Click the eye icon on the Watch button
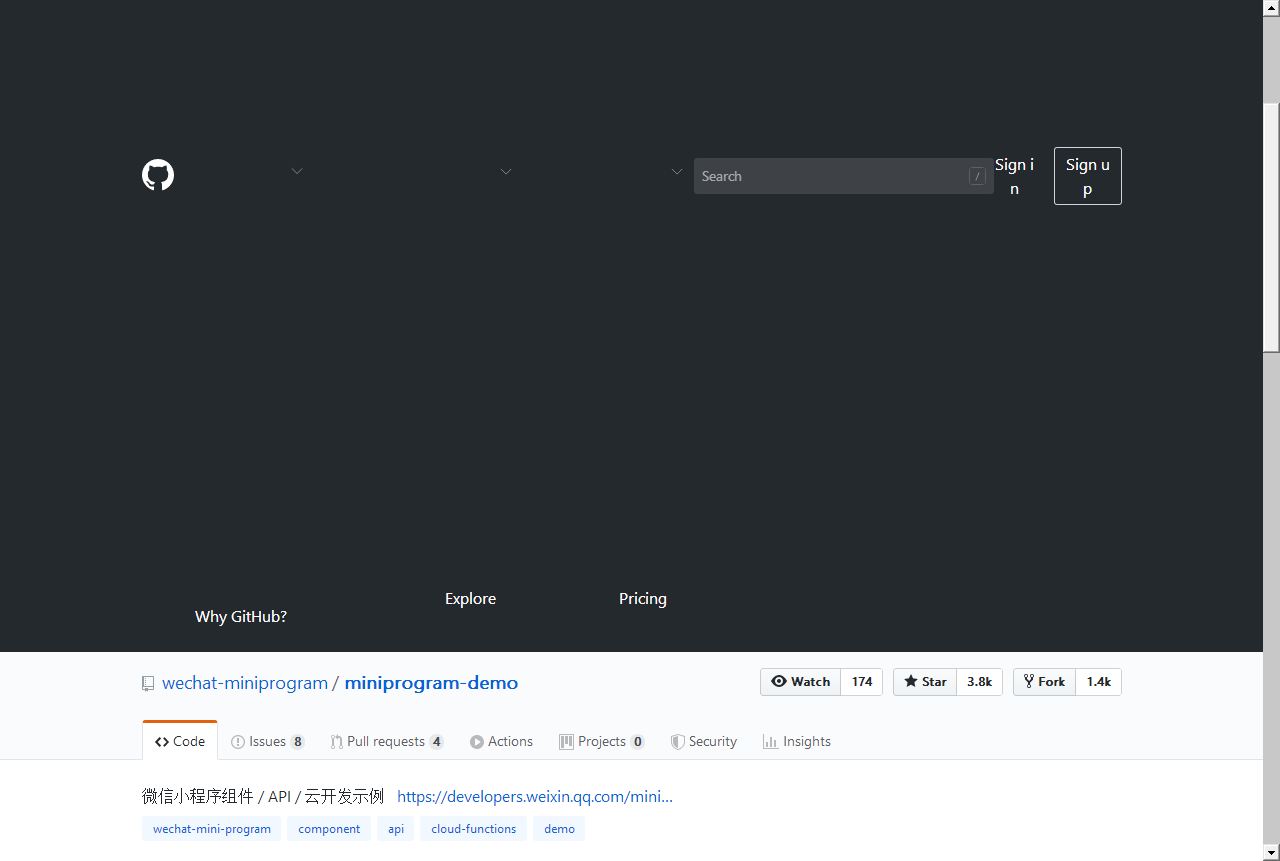Viewport: 1280px width, 861px height. click(x=779, y=682)
